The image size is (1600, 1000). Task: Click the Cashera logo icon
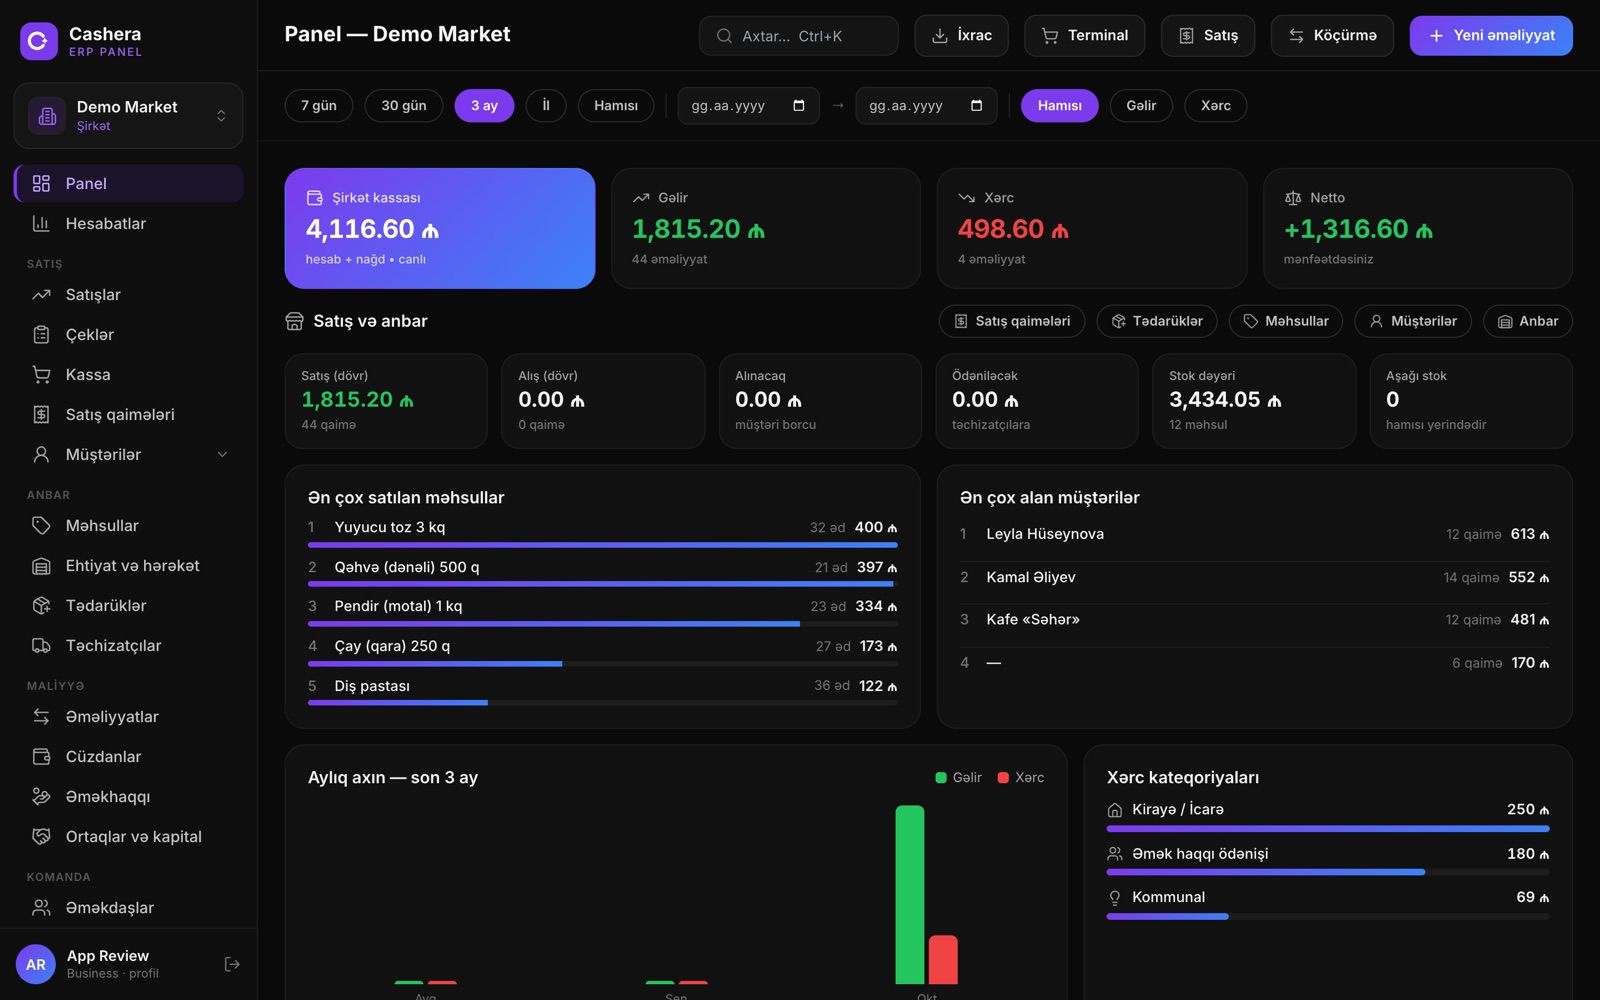coord(39,41)
